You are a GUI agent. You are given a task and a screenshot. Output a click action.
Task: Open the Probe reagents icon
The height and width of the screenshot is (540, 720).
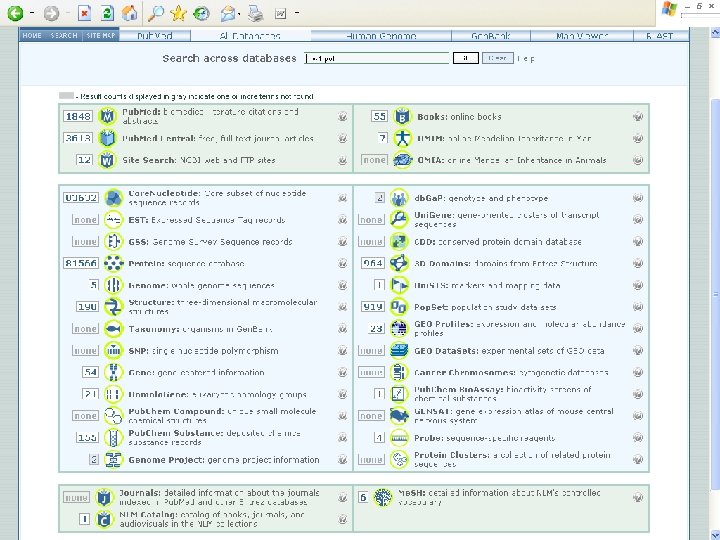pyautogui.click(x=399, y=438)
